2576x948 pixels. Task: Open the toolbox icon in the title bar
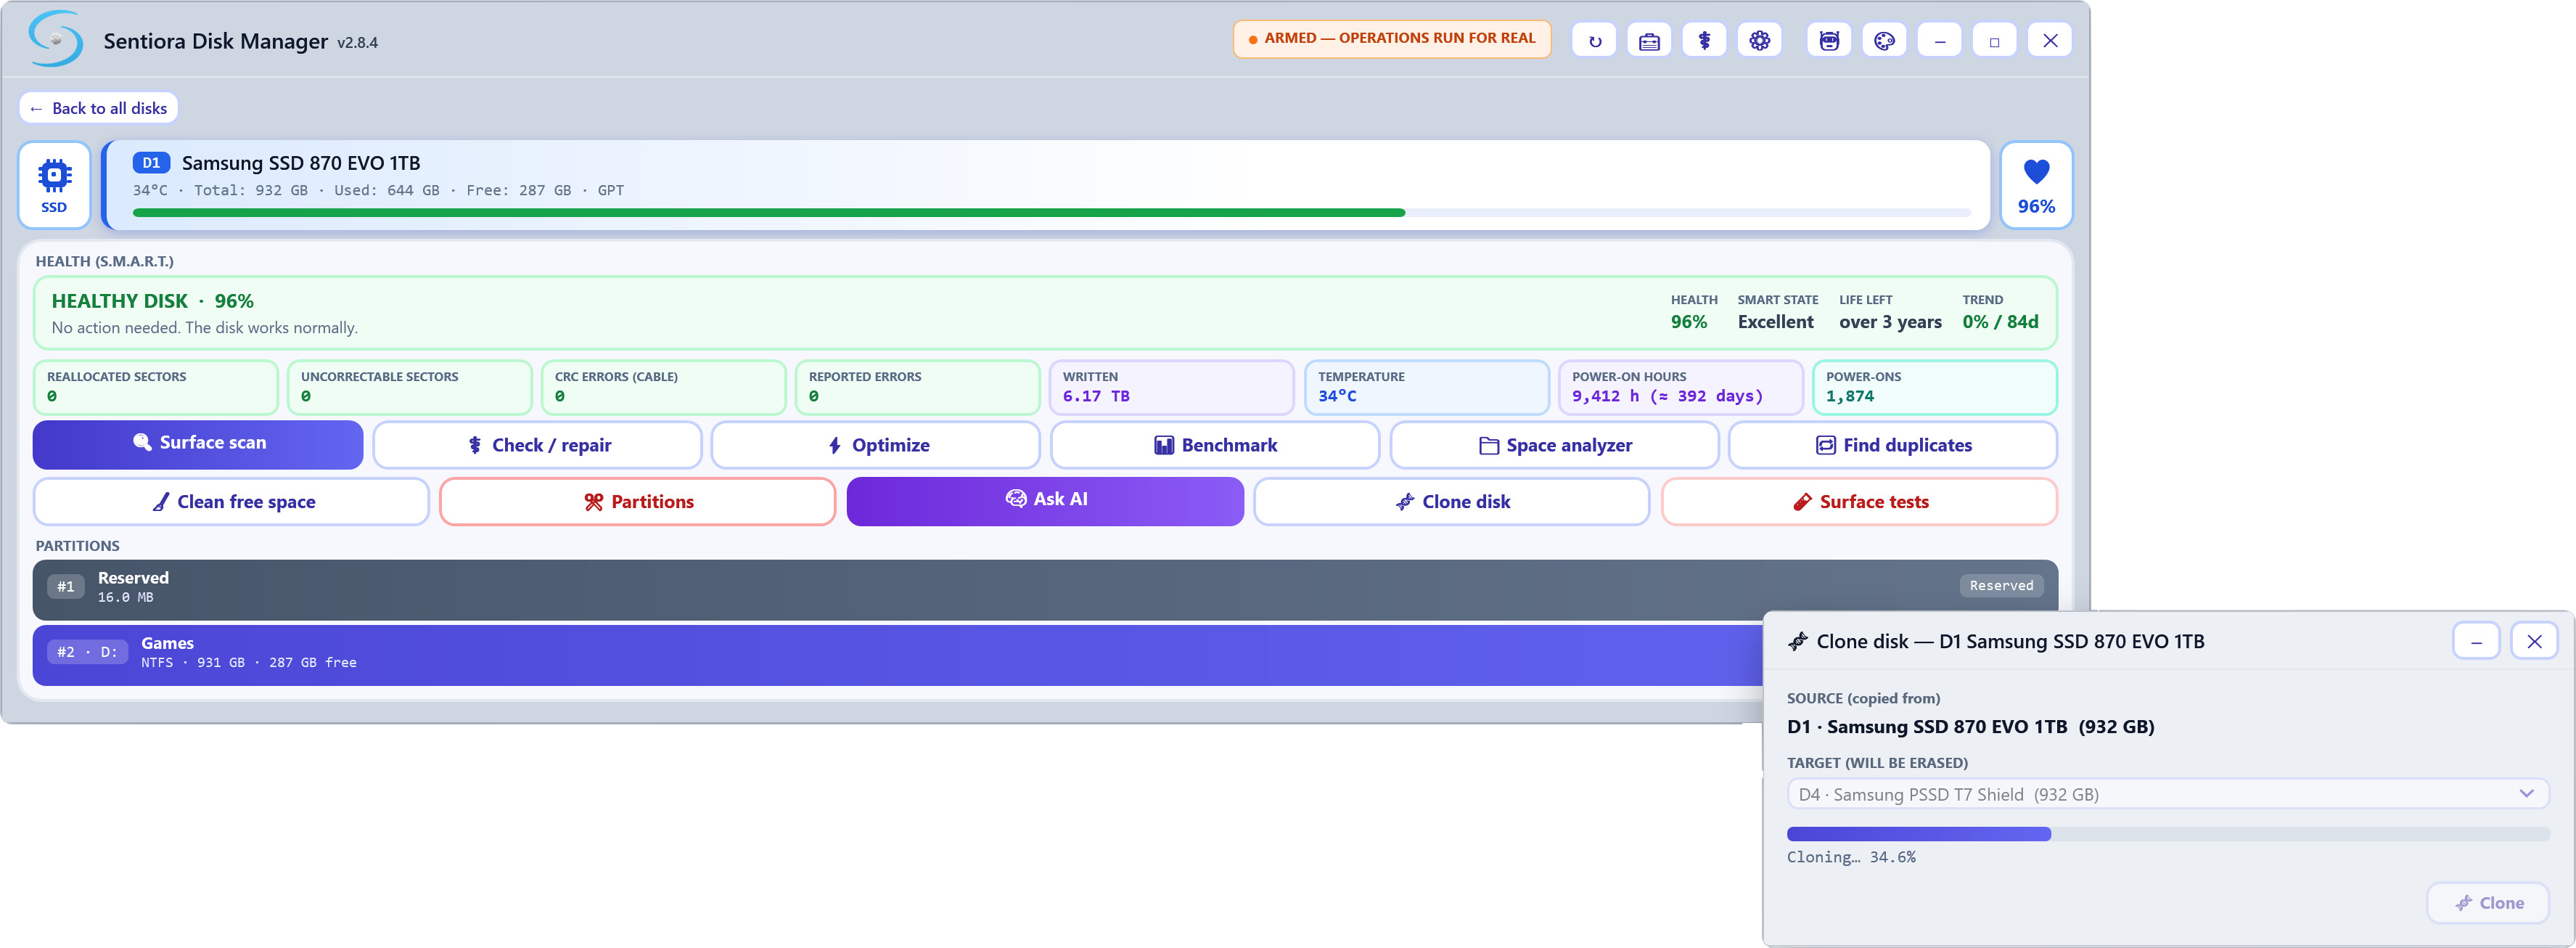(x=1649, y=41)
